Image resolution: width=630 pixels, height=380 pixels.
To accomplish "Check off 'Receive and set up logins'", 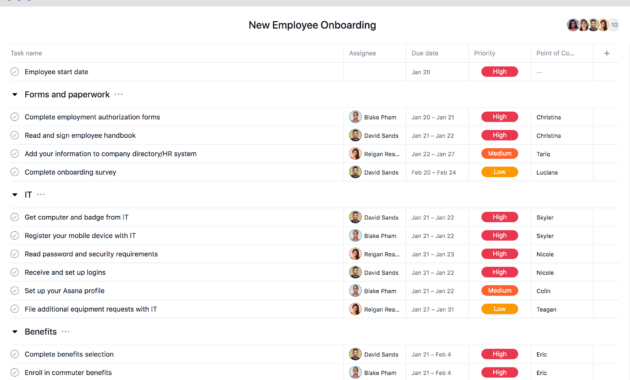I will 14,272.
